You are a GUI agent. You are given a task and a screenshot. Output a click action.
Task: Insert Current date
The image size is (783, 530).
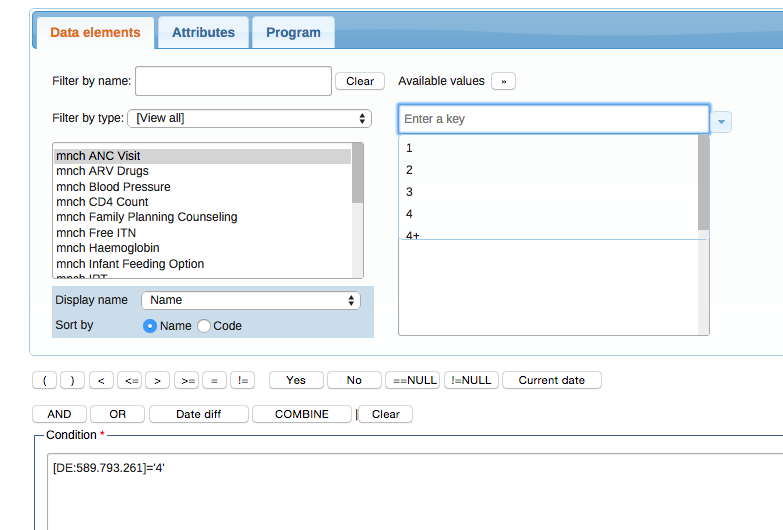click(x=552, y=380)
